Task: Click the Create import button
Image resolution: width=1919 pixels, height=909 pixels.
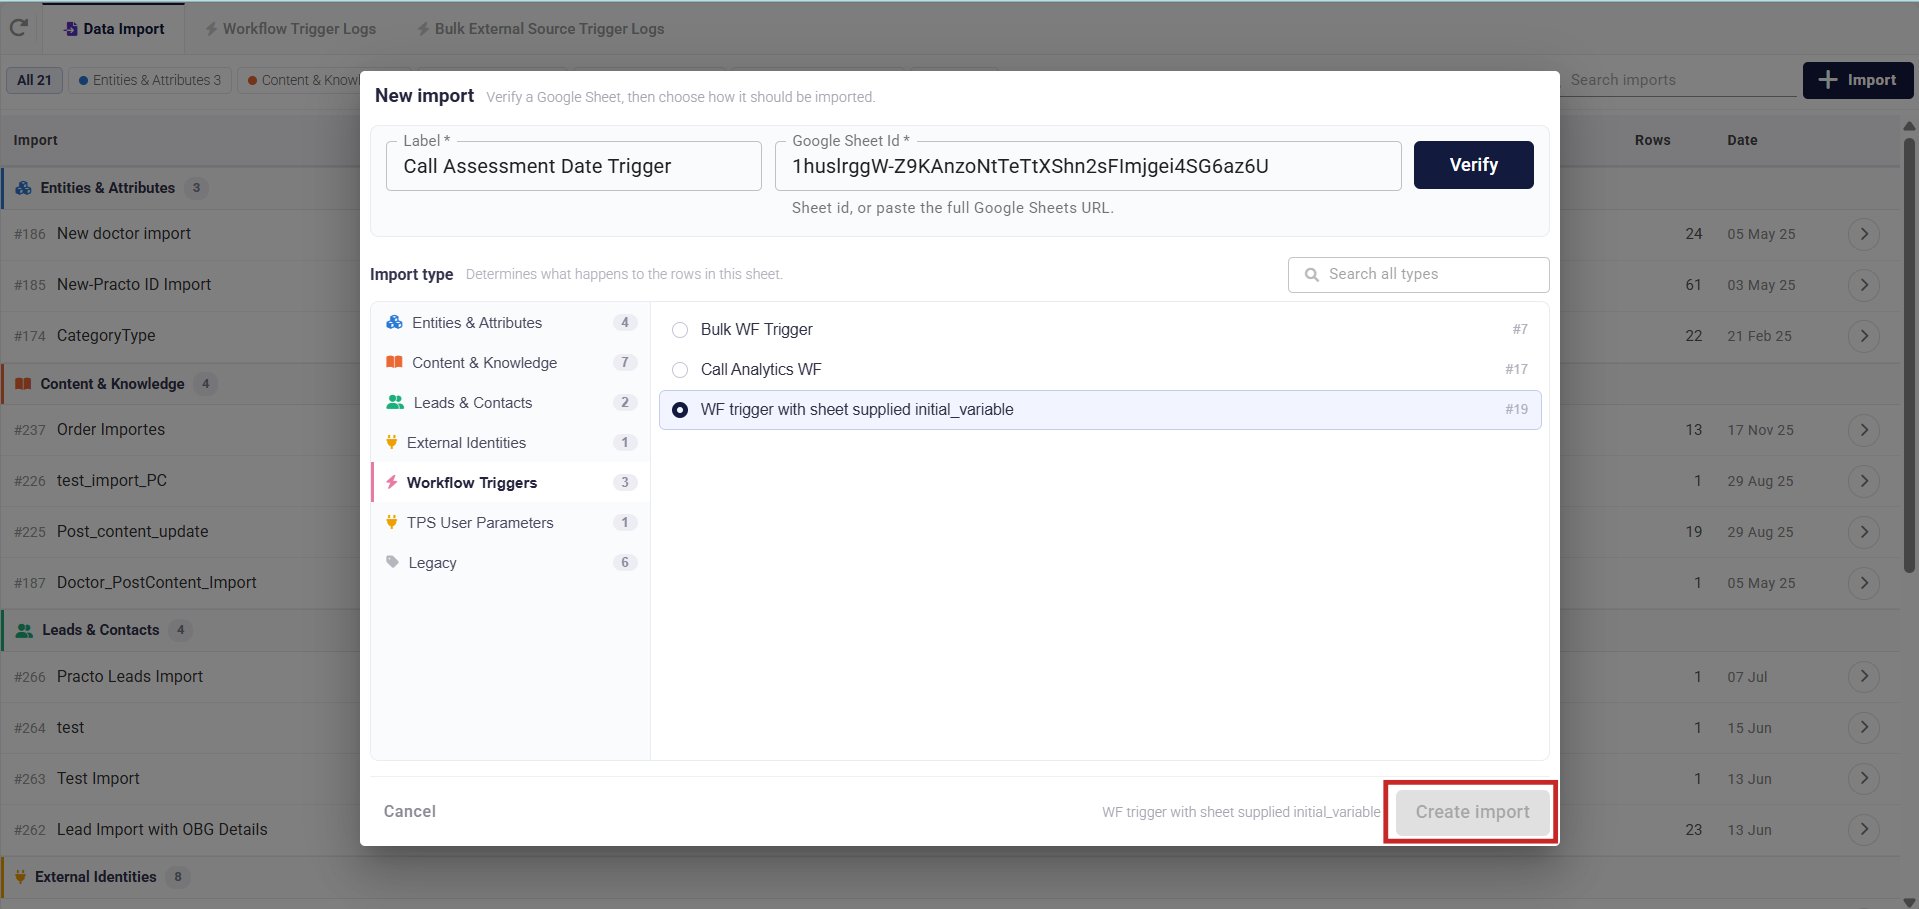Action: (x=1472, y=812)
